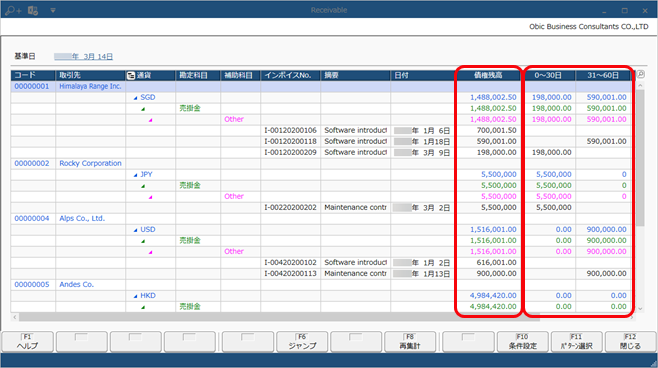Click vertical scrollbar down arrow
Screen dimensions: 658x368
(x=640, y=308)
